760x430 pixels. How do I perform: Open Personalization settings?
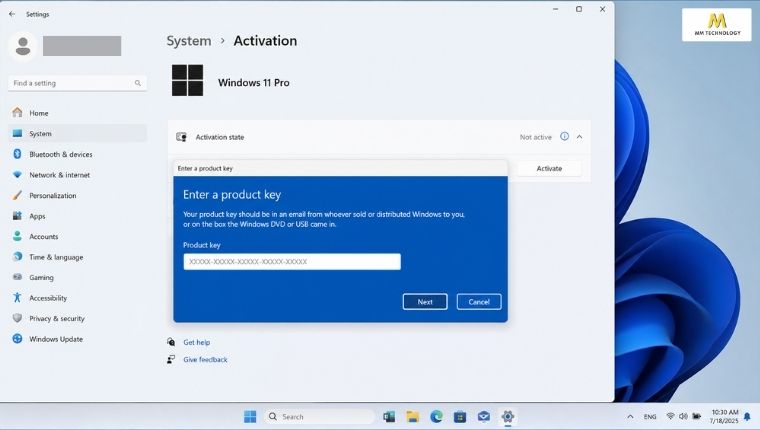[78, 195]
